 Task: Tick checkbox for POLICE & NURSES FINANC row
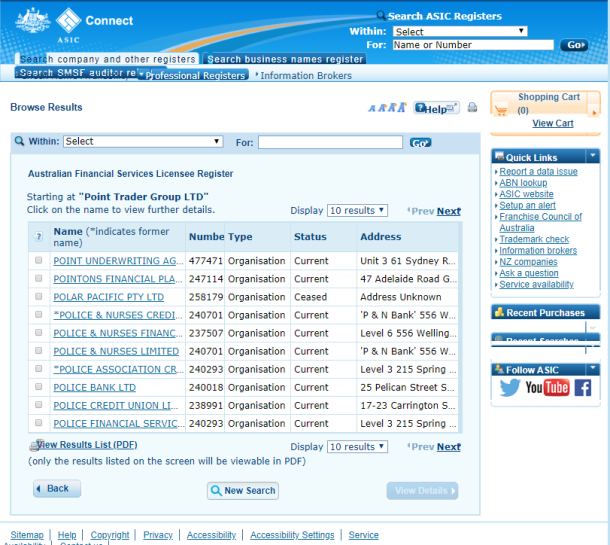click(39, 333)
